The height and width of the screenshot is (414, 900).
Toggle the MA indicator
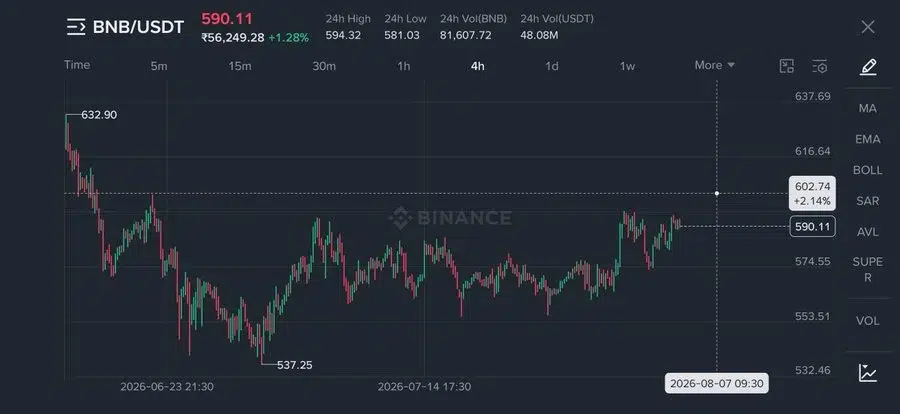pyautogui.click(x=868, y=109)
